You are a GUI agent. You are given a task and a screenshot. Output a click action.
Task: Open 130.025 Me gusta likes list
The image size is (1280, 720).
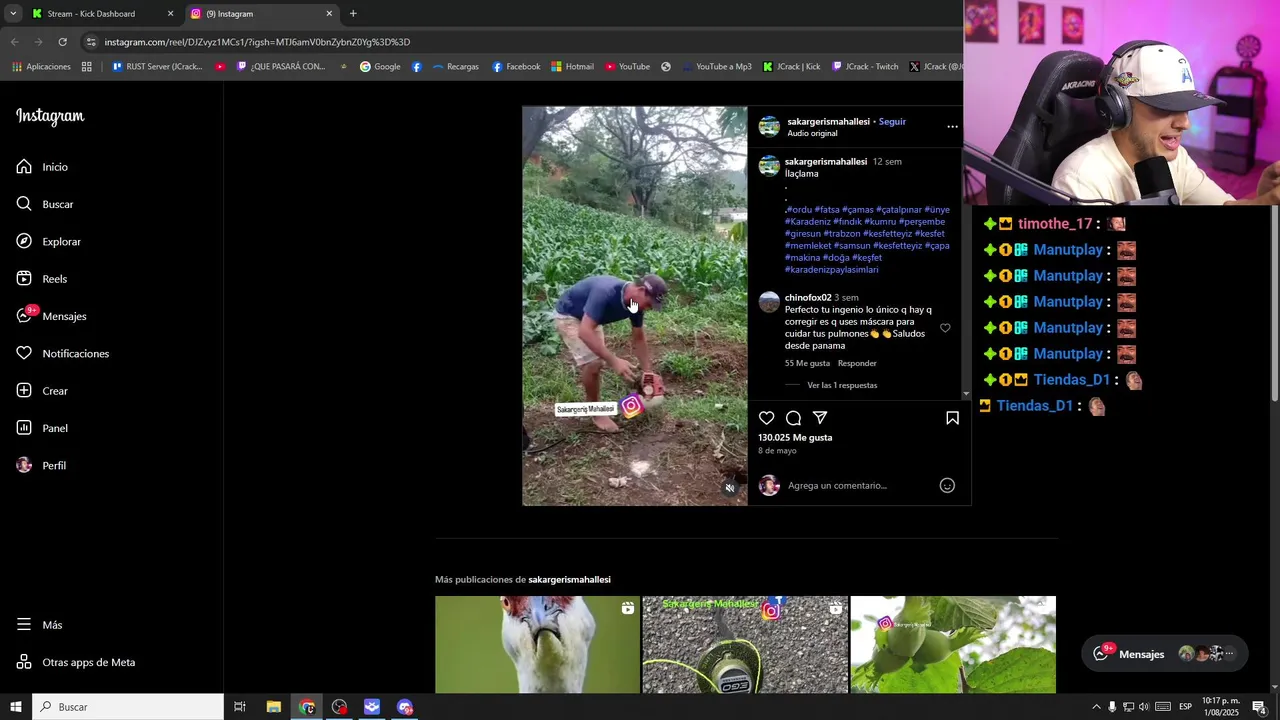(x=795, y=438)
